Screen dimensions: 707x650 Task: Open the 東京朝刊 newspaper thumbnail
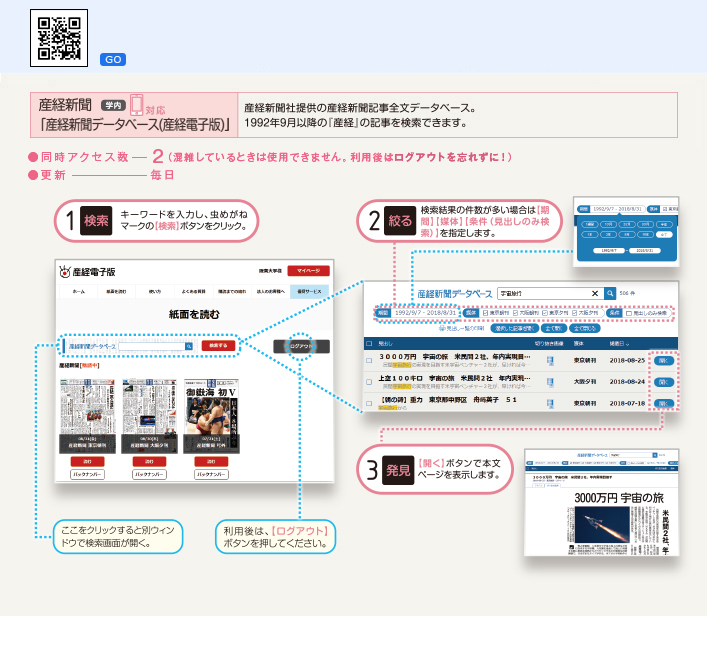[x=87, y=416]
